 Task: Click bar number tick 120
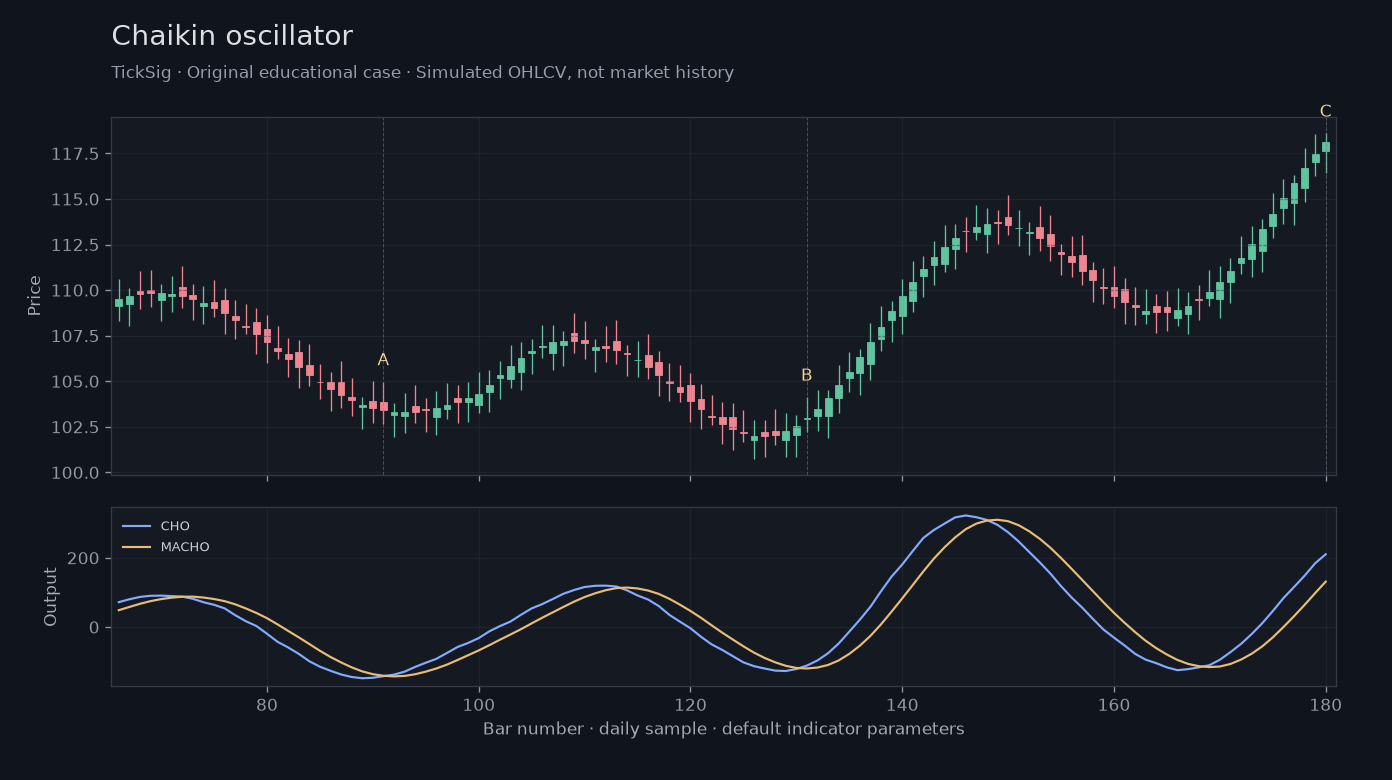click(x=690, y=704)
